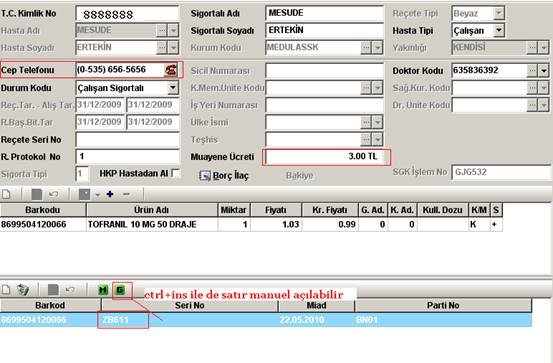Click the phone icon in Cep Telefonu field
The image size is (553, 363).
pos(171,70)
